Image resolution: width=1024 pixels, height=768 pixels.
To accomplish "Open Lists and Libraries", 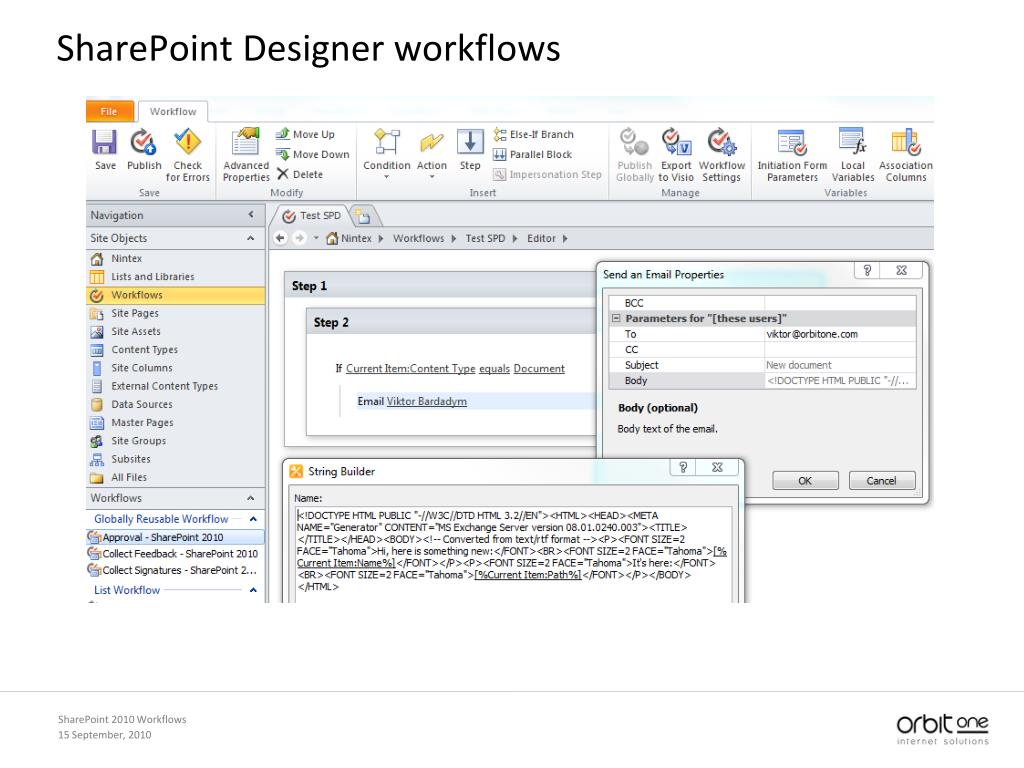I will 175,277.
